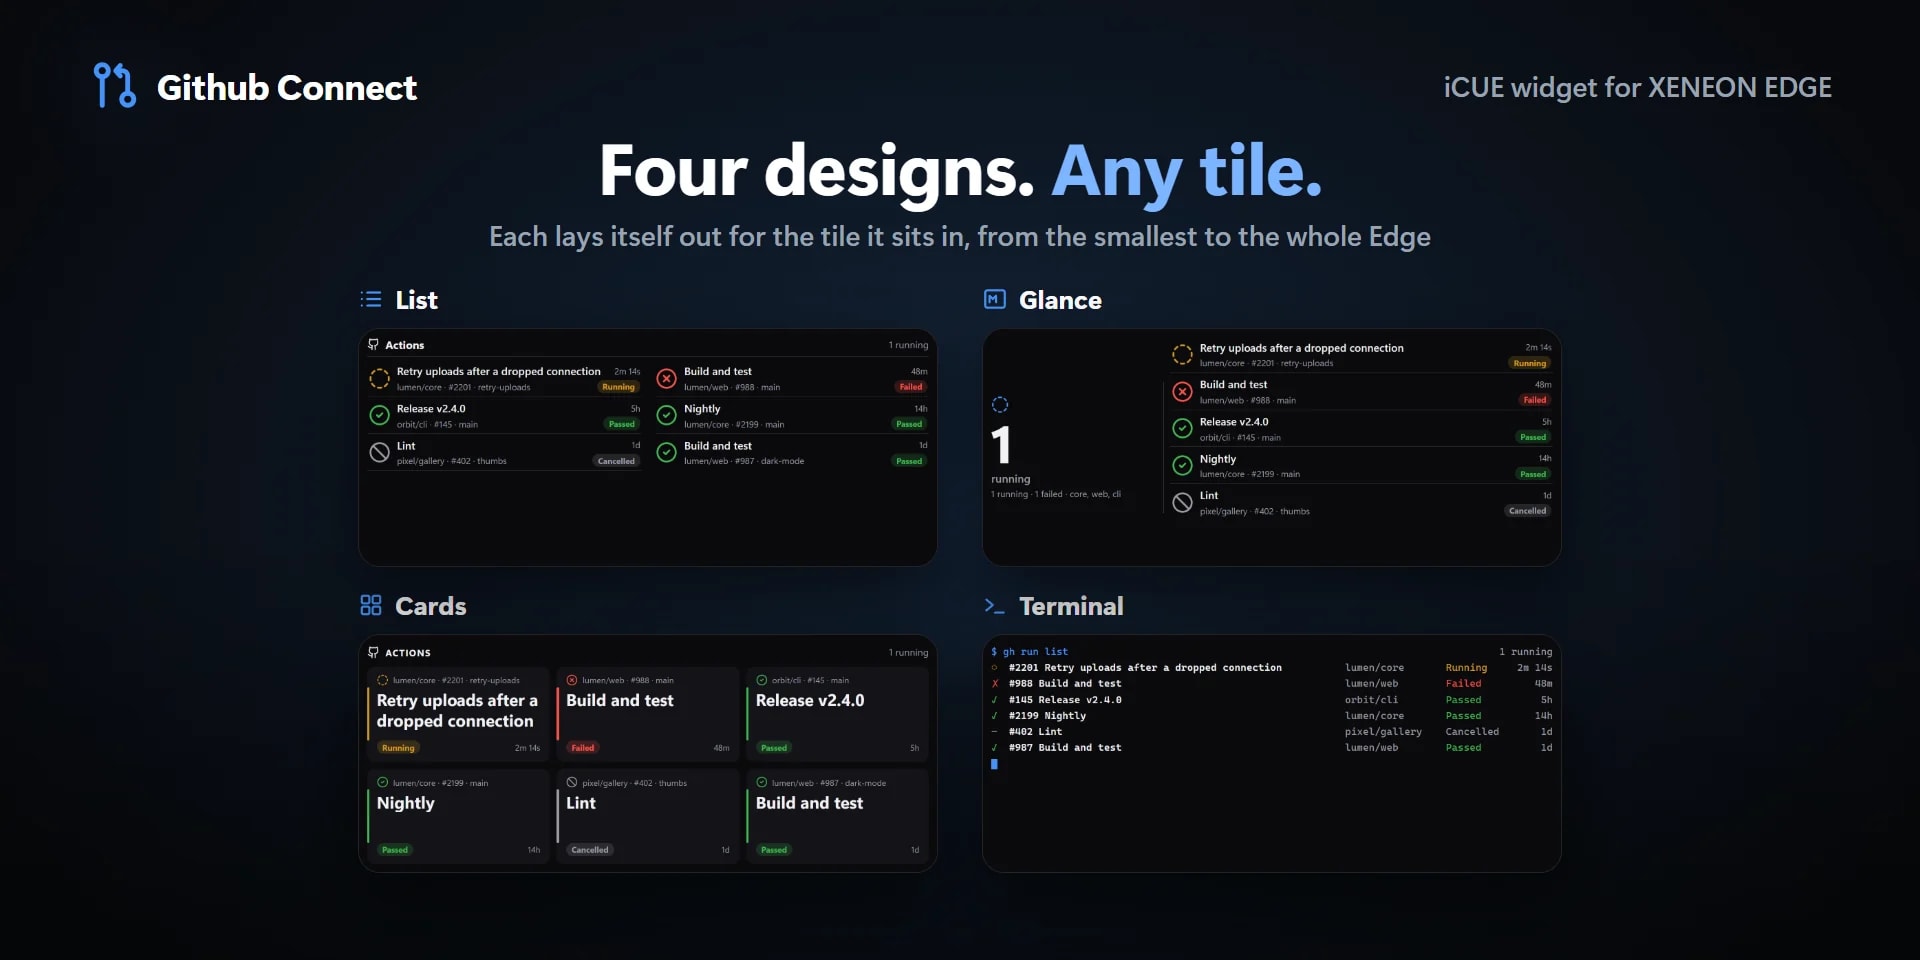
Task: Open the Nightly card in Cards widget
Action: tap(458, 816)
